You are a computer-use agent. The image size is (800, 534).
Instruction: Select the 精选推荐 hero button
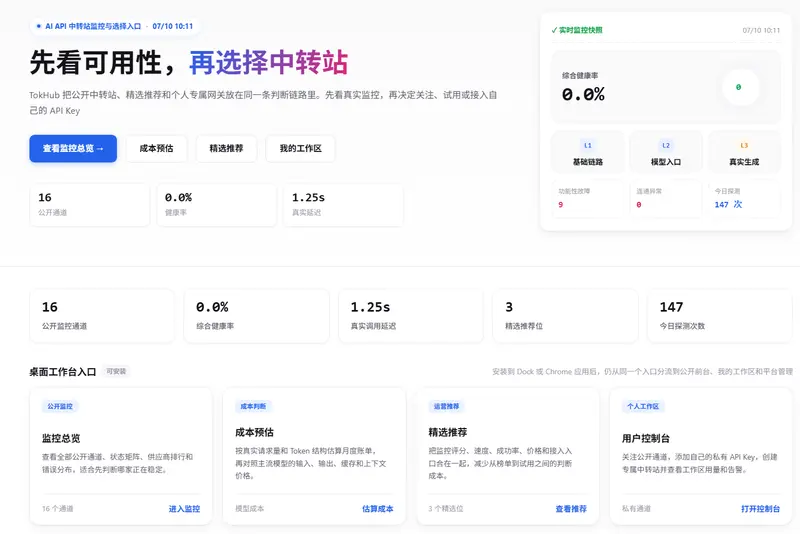click(x=227, y=148)
